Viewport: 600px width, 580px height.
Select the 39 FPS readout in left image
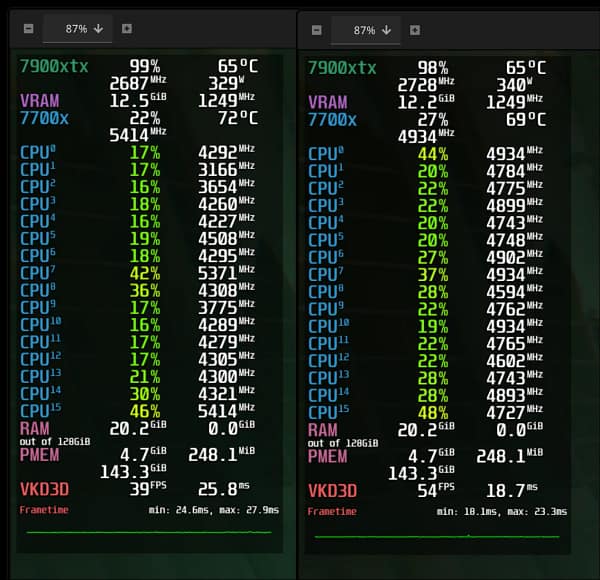[x=144, y=491]
